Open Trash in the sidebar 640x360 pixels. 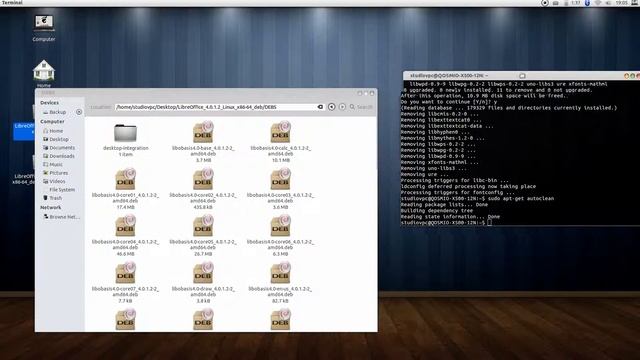point(53,198)
